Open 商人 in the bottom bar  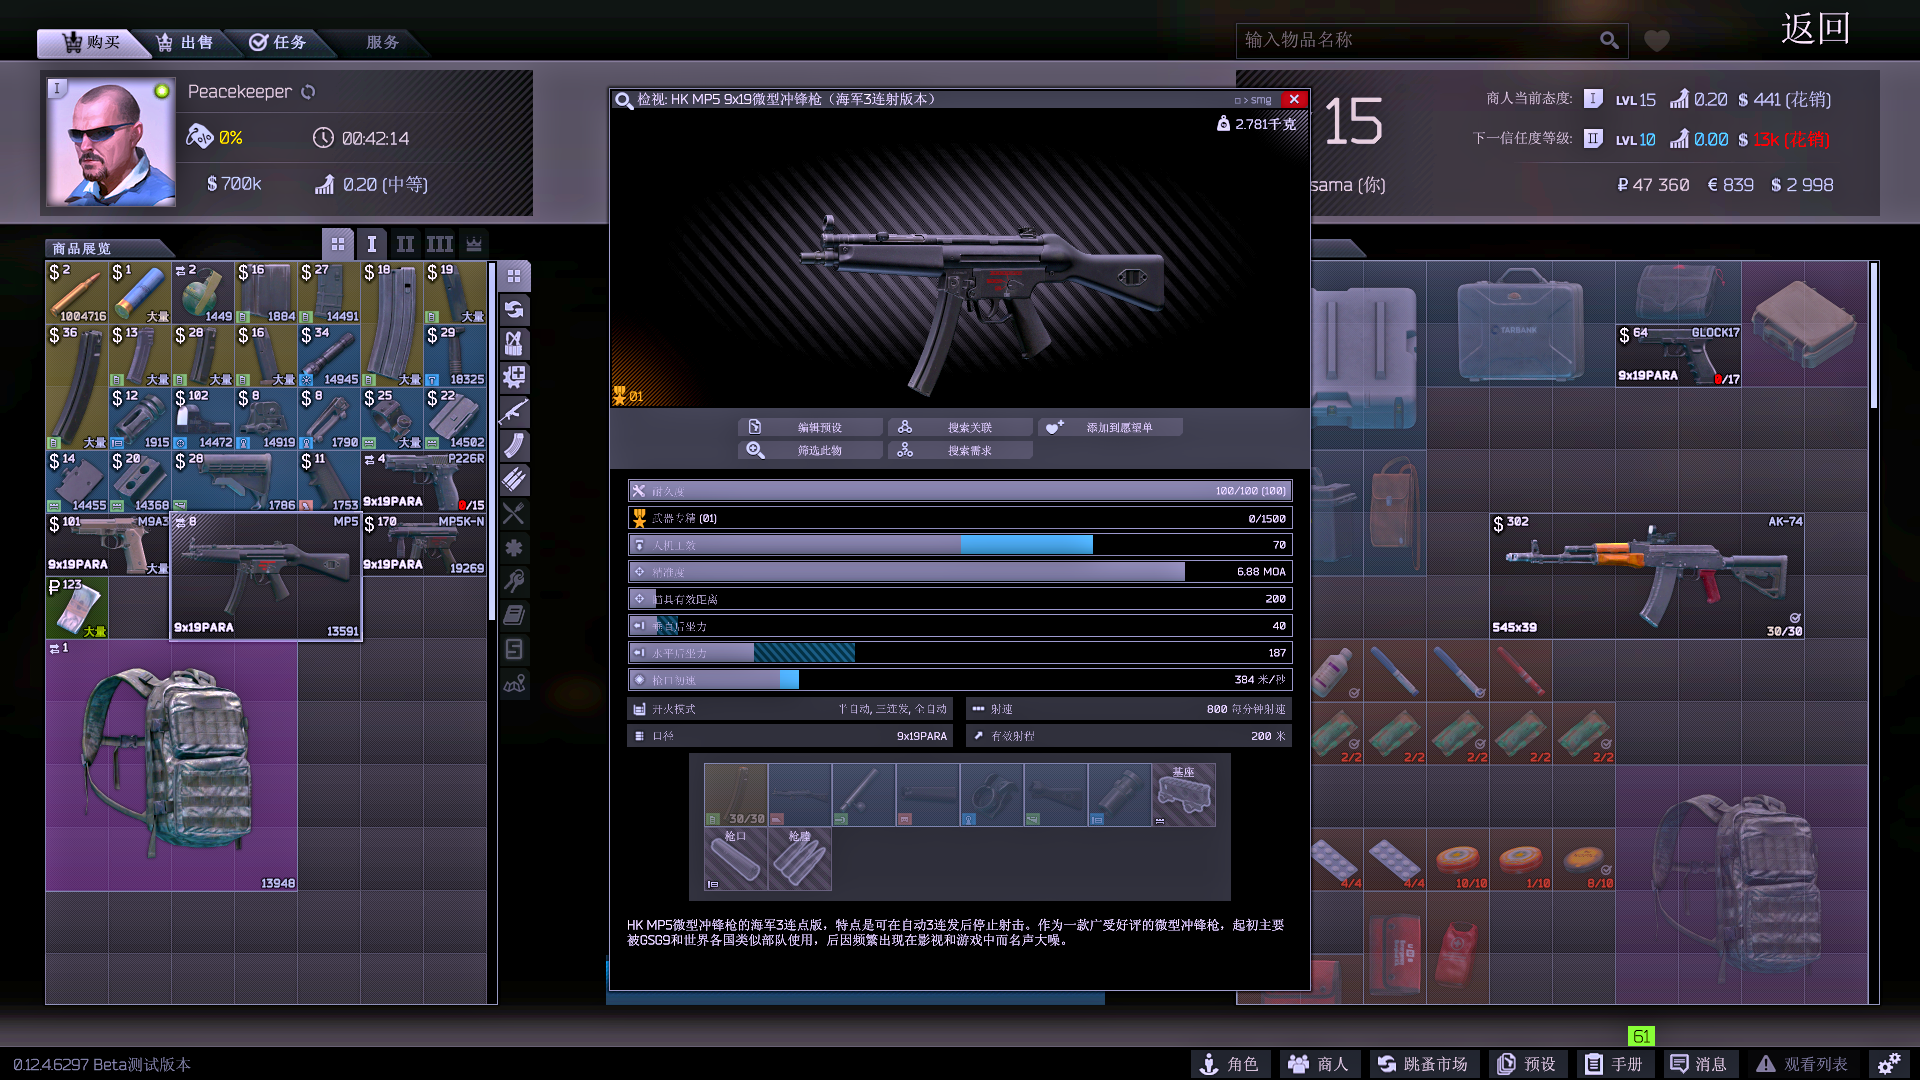pyautogui.click(x=1320, y=1064)
